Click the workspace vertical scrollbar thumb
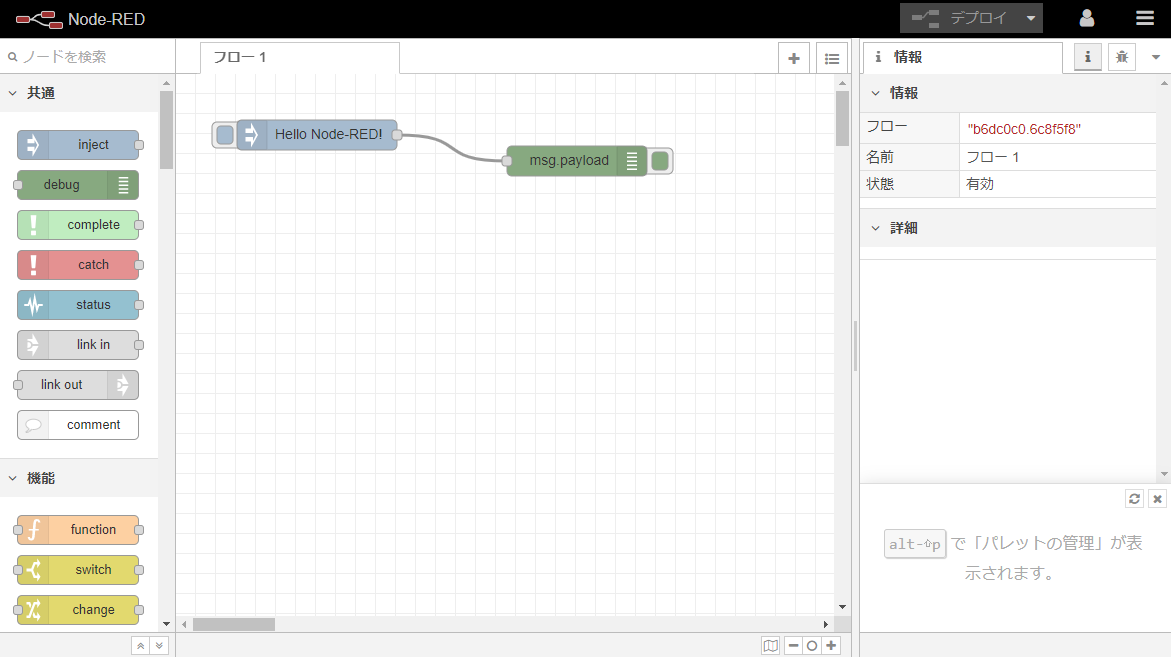The width and height of the screenshot is (1171, 657). [842, 118]
